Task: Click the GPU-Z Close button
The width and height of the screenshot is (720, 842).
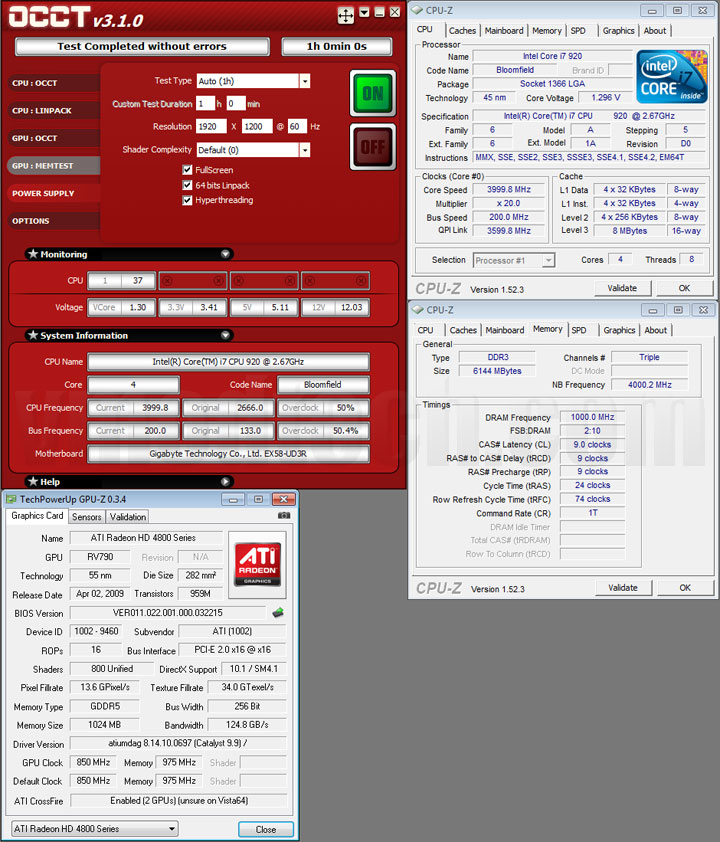Action: coord(266,830)
